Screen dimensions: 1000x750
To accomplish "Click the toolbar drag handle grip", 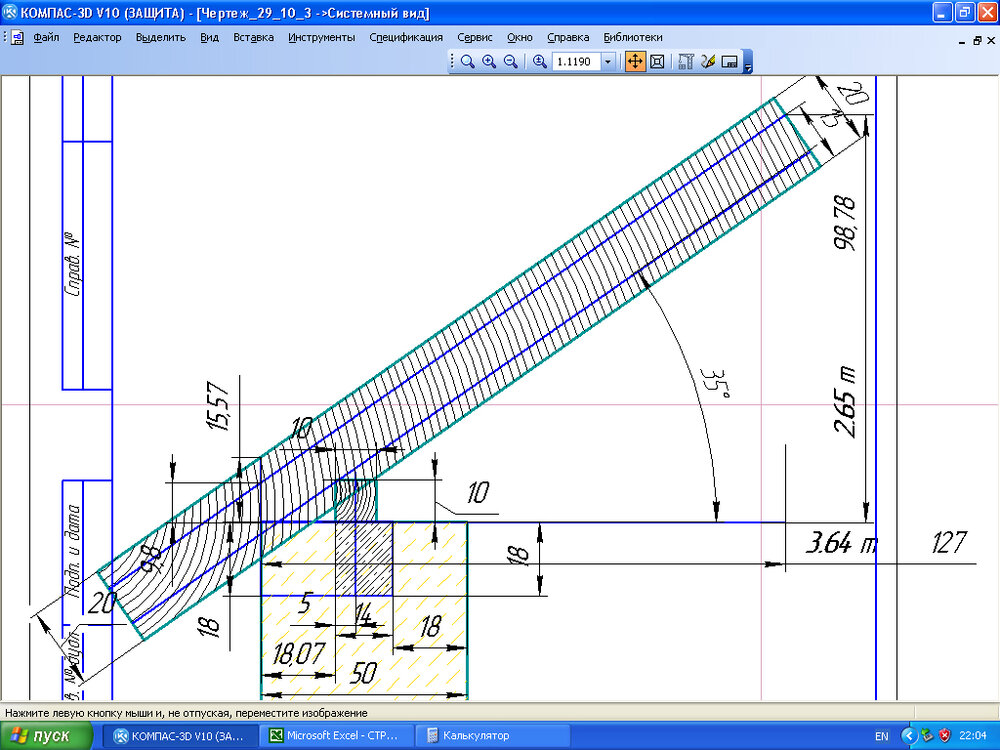I will [x=452, y=61].
